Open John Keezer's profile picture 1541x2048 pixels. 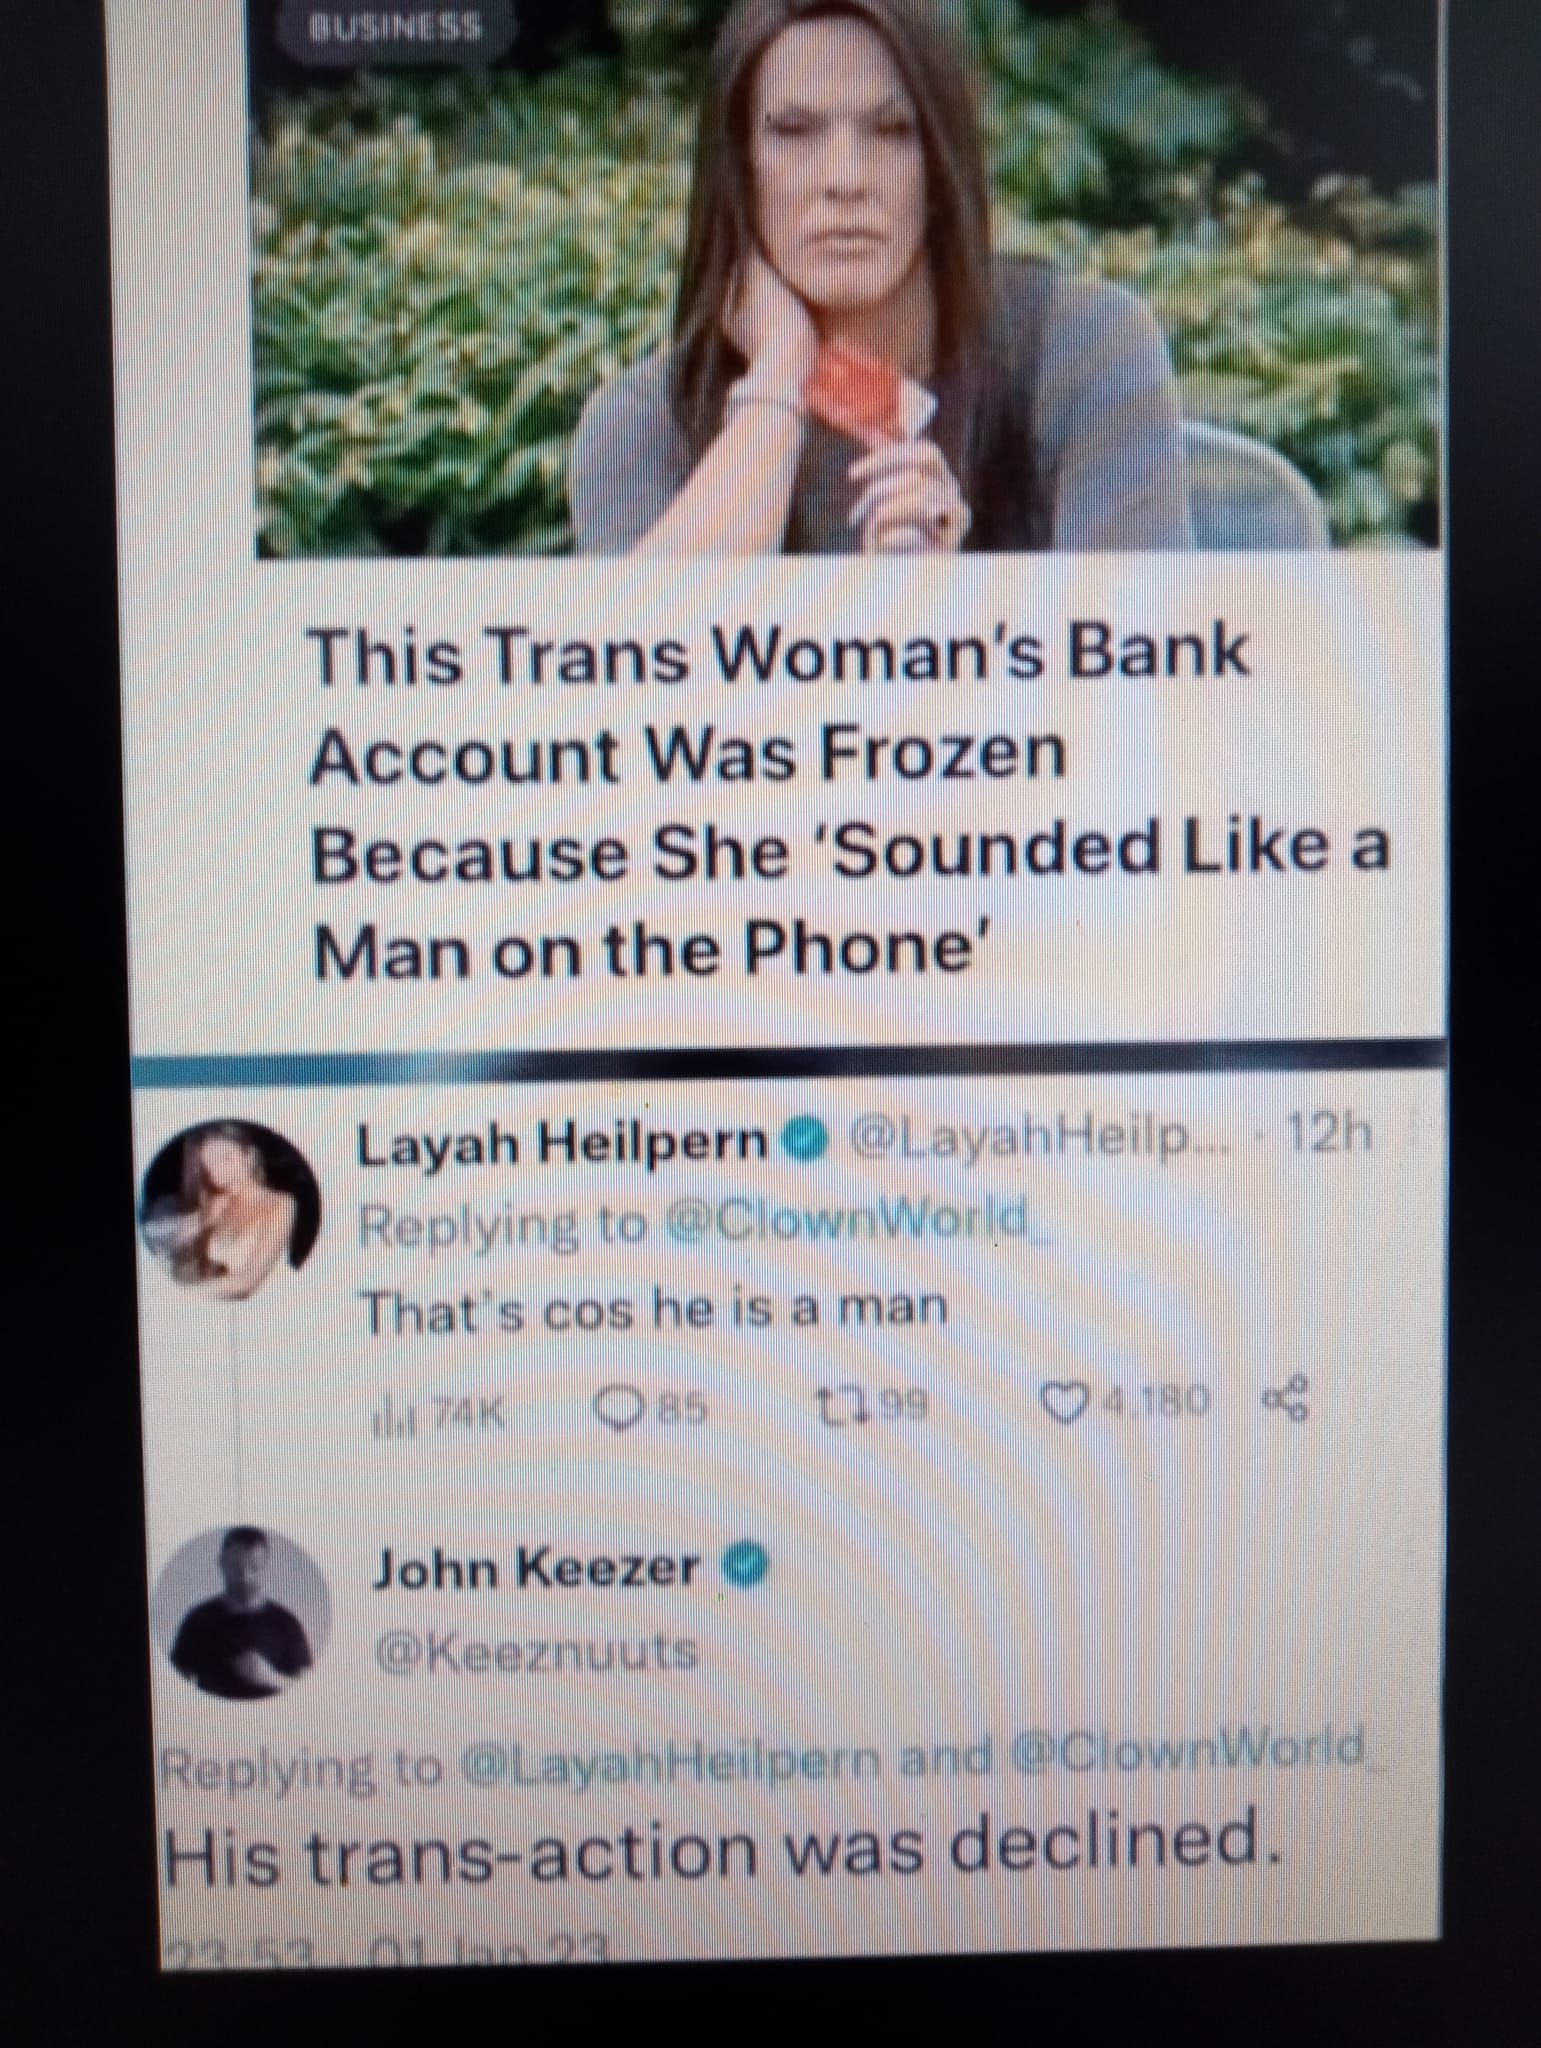(x=250, y=1612)
